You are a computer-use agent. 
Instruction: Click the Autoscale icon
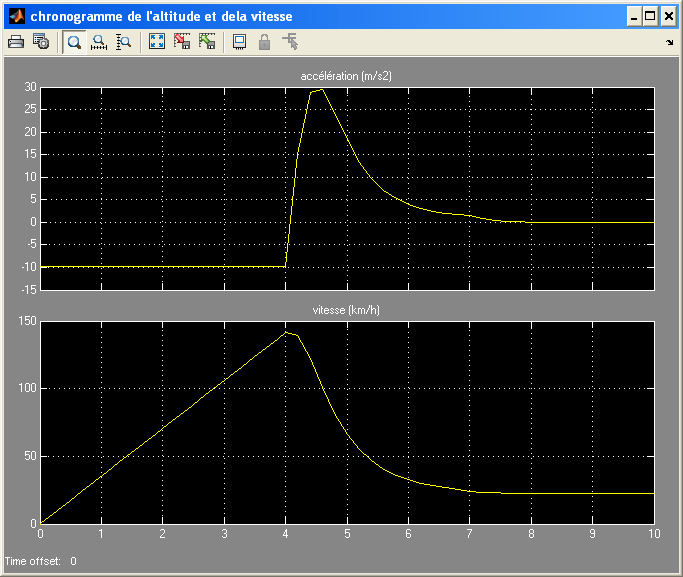click(157, 42)
